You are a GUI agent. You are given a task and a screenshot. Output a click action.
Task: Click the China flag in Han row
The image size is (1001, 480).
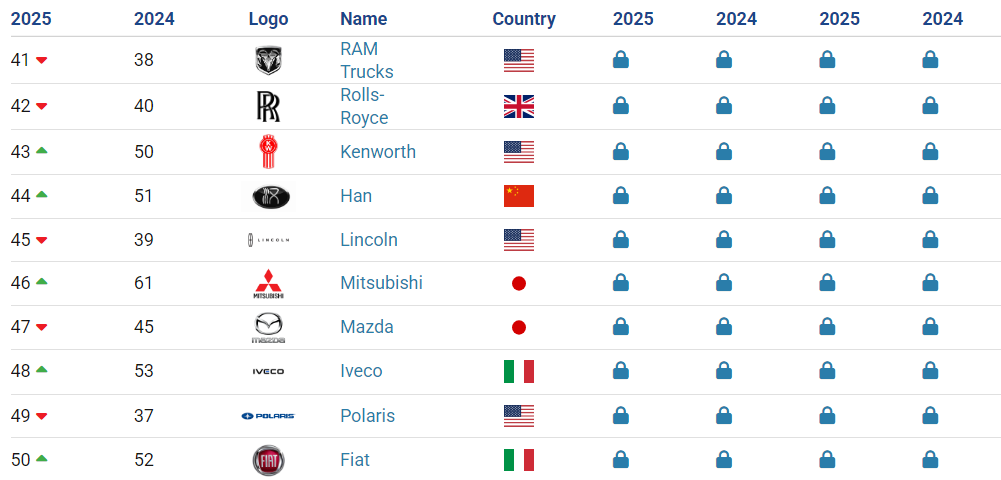click(x=518, y=196)
